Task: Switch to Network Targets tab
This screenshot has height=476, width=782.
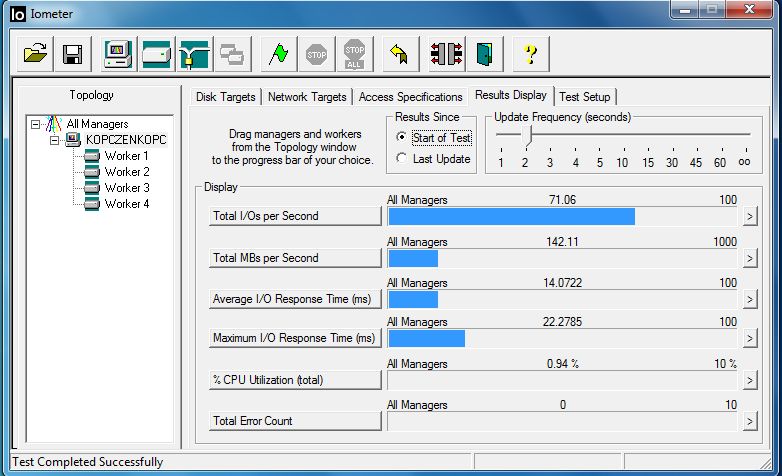Action: click(x=307, y=97)
